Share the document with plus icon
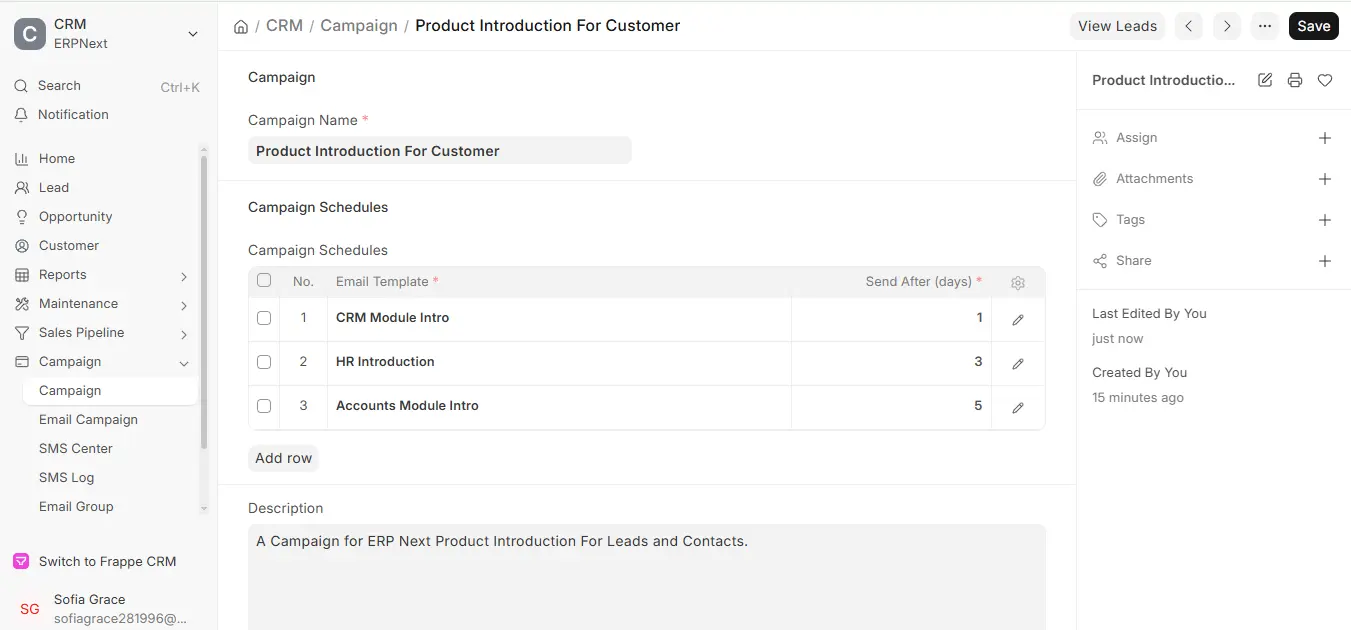 1325,261
